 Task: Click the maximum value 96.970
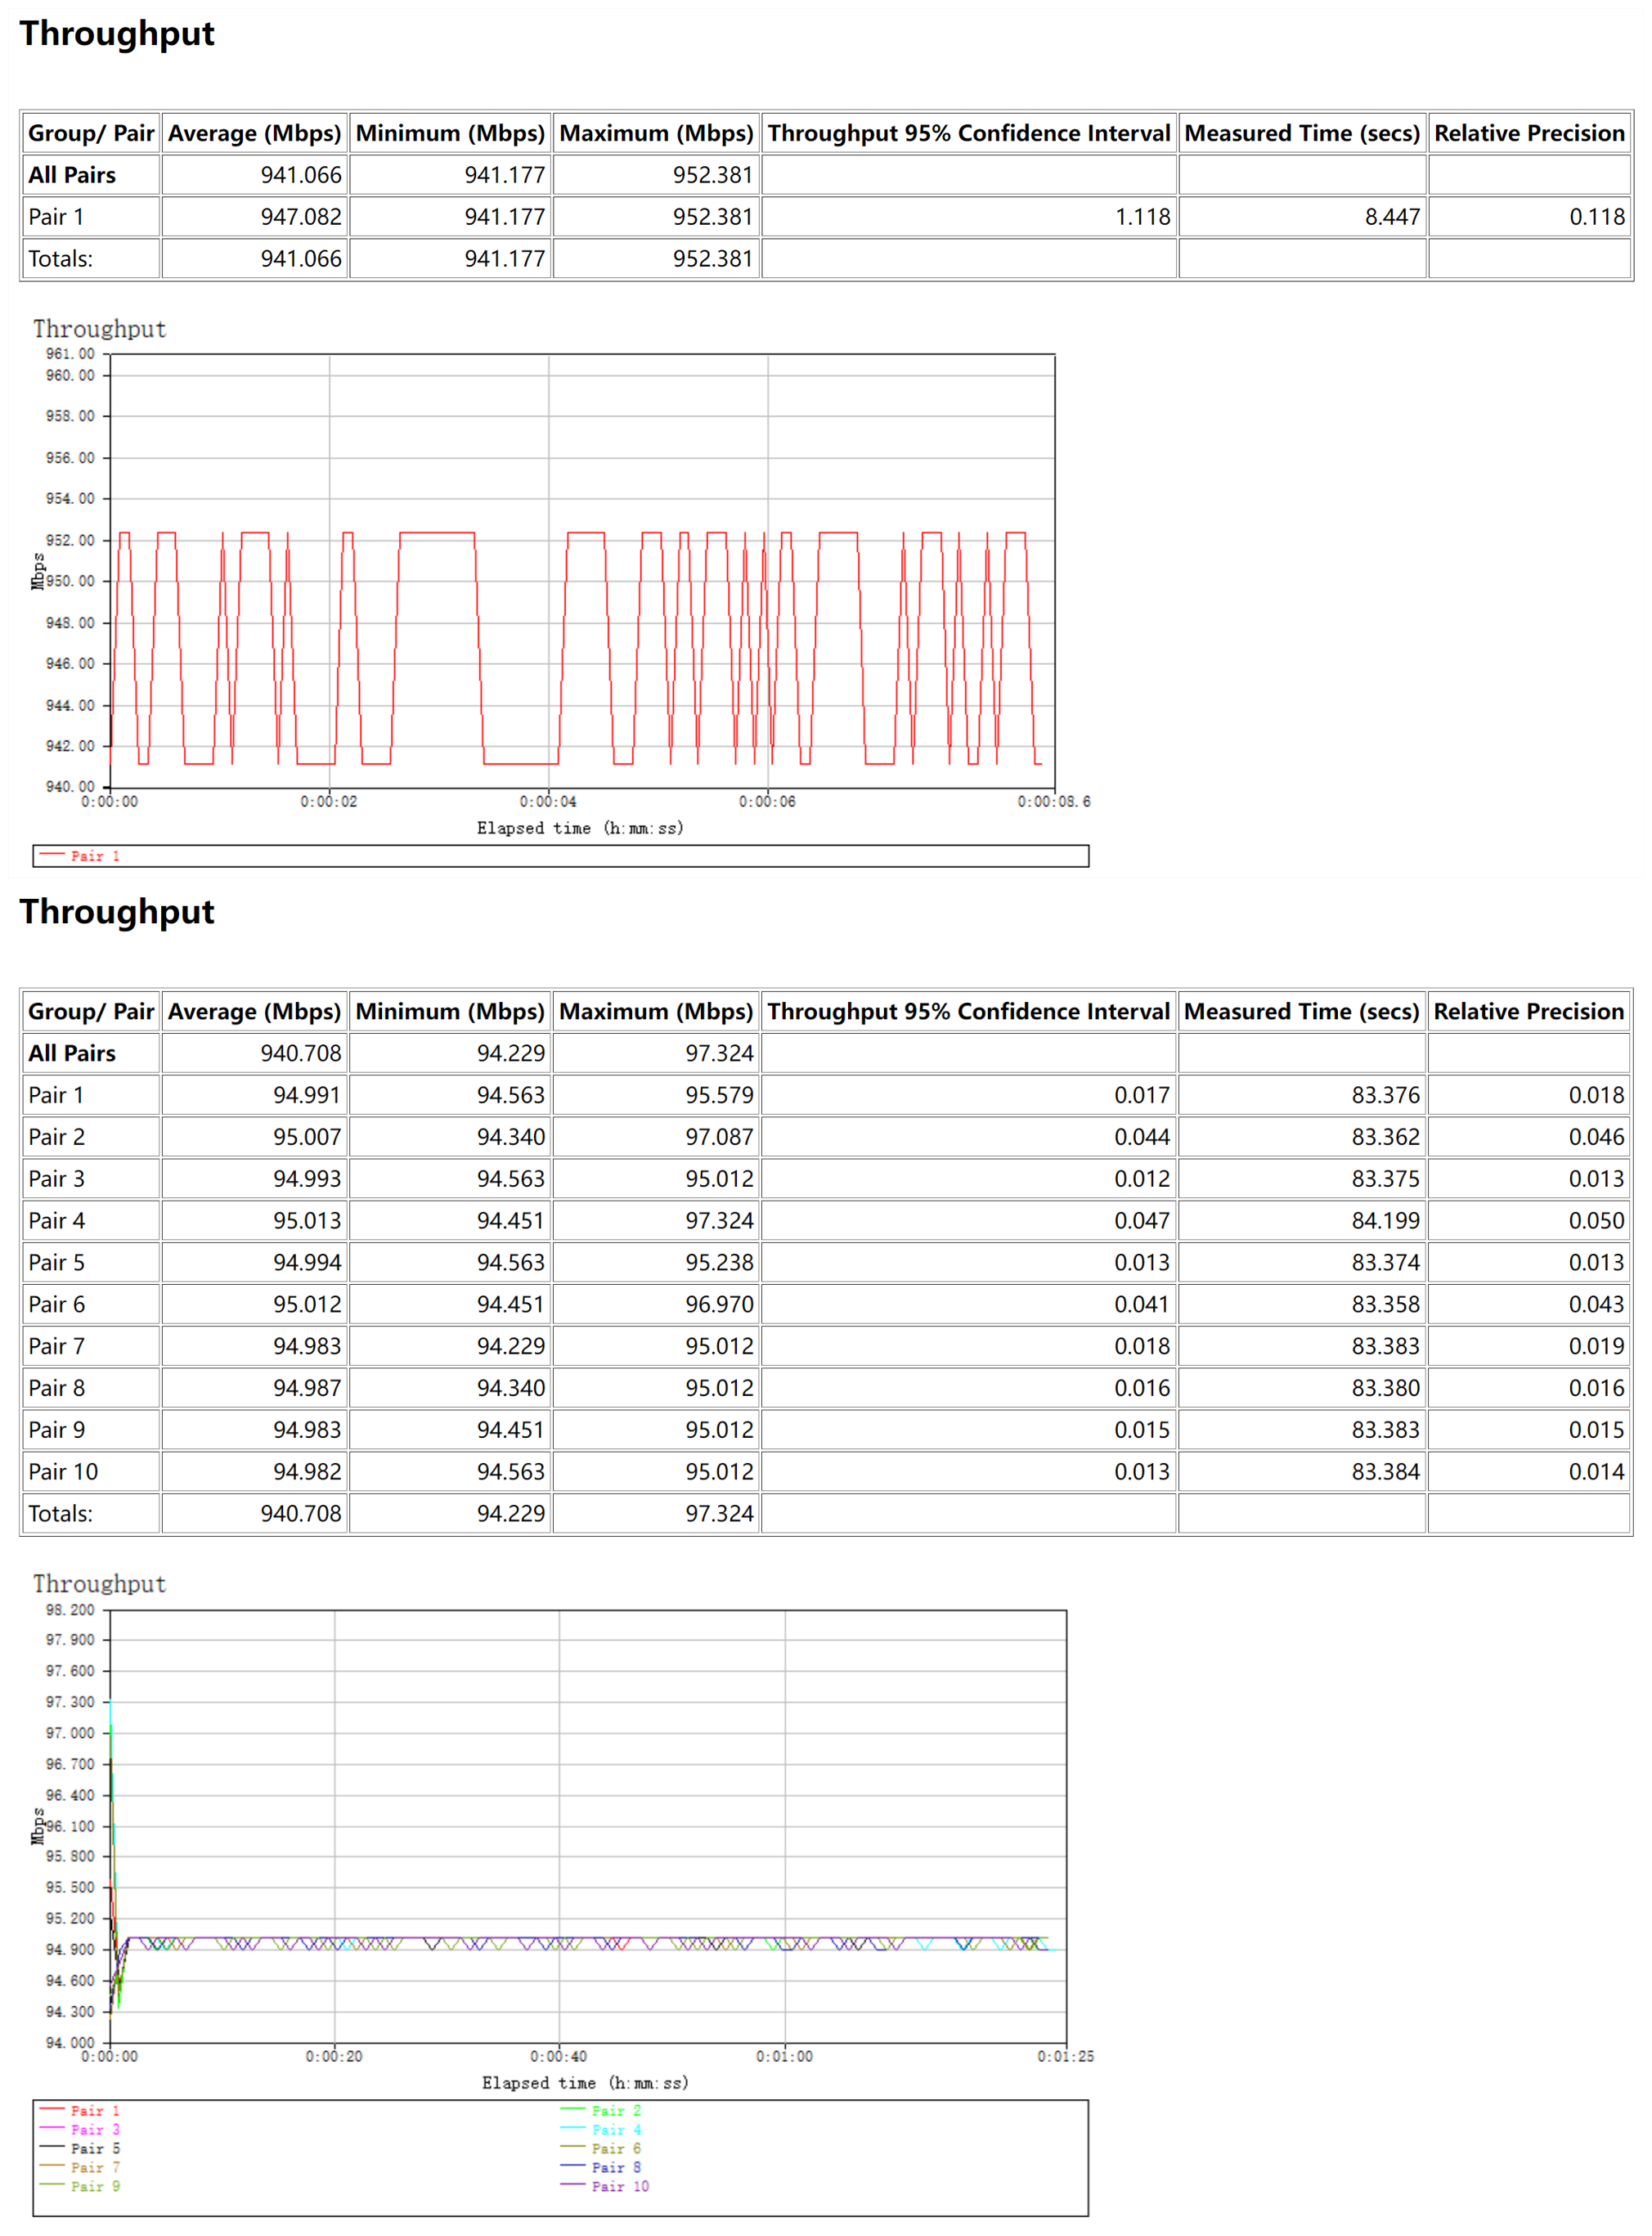pyautogui.click(x=719, y=1305)
